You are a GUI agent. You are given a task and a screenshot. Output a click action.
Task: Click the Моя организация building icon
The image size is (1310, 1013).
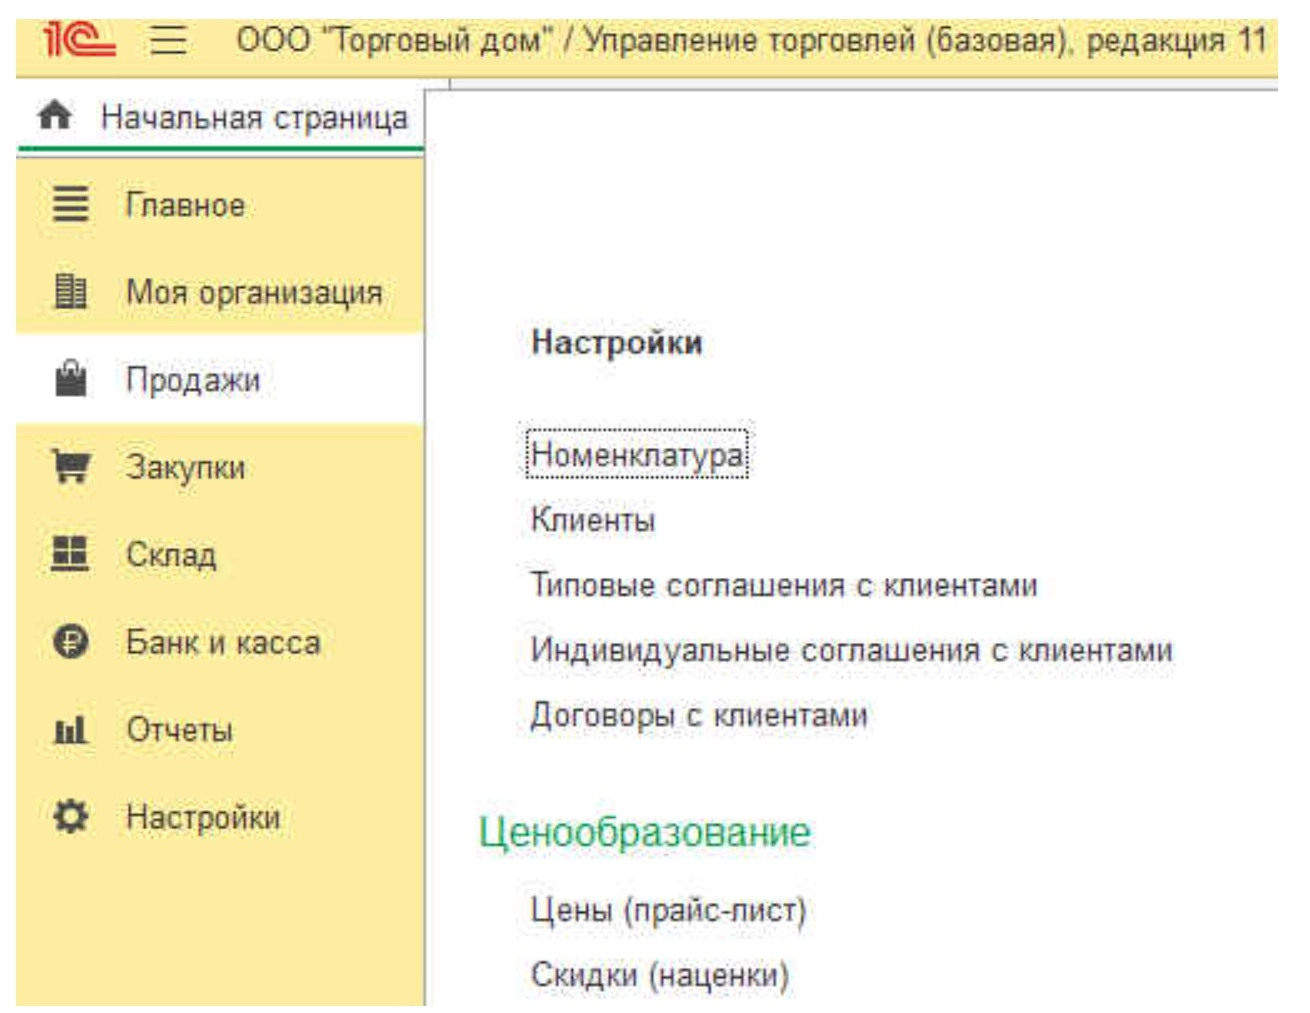click(70, 291)
